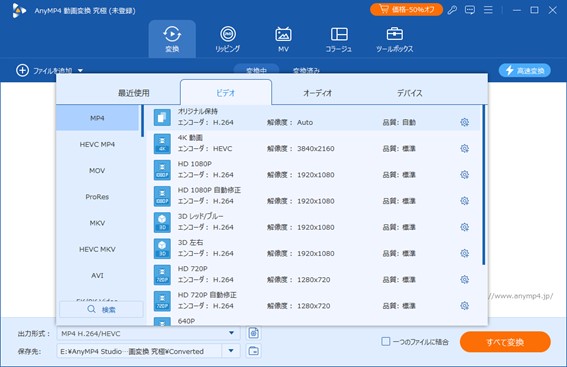Switch to the 最近使用 tab
This screenshot has width=567, height=367.
pos(134,93)
